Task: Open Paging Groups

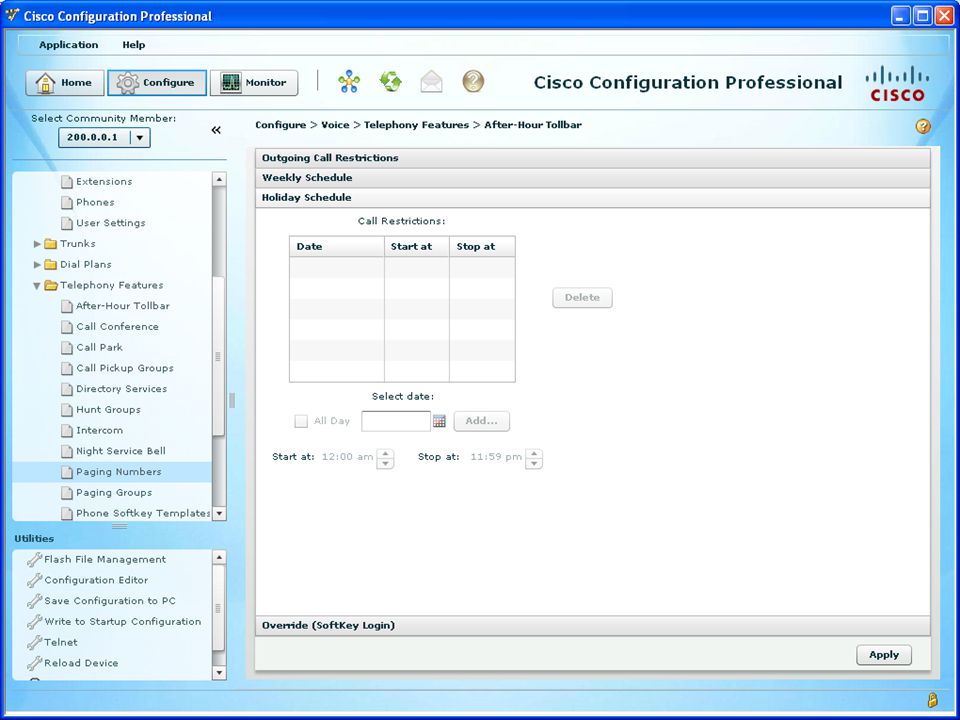Action: coord(114,493)
